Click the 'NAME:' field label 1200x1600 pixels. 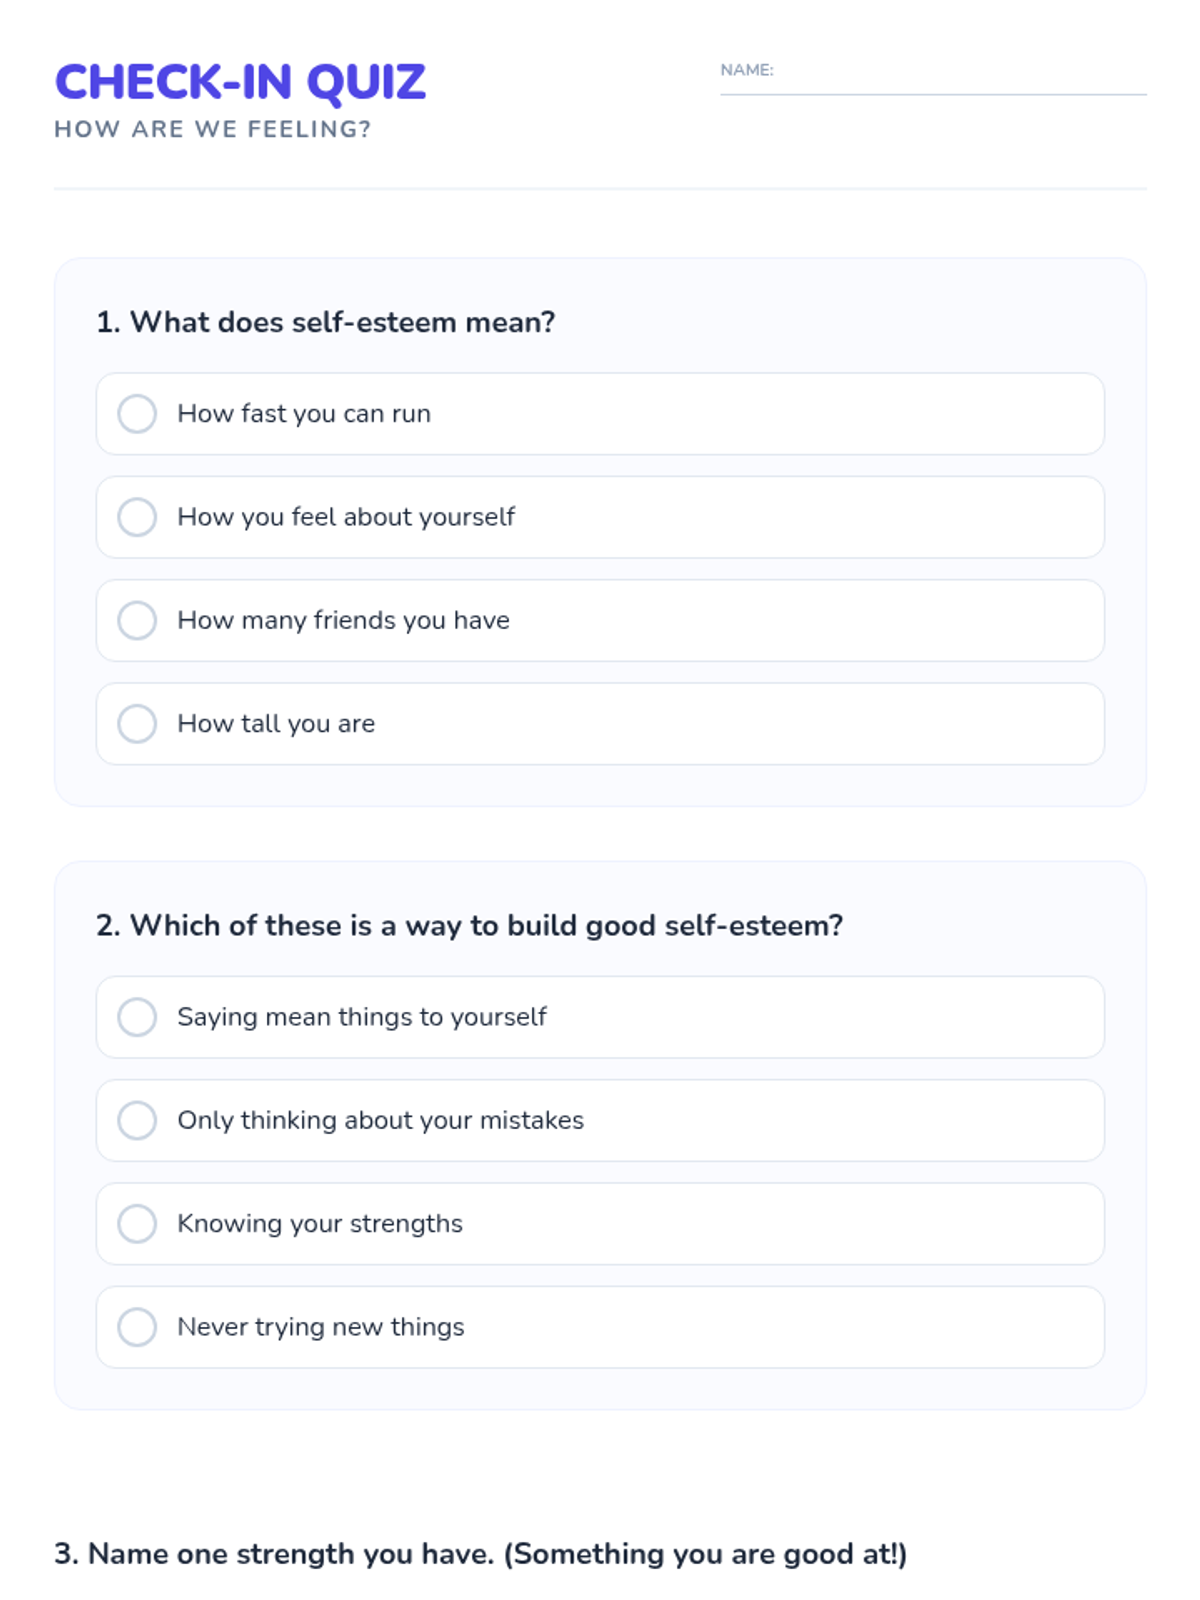click(747, 70)
